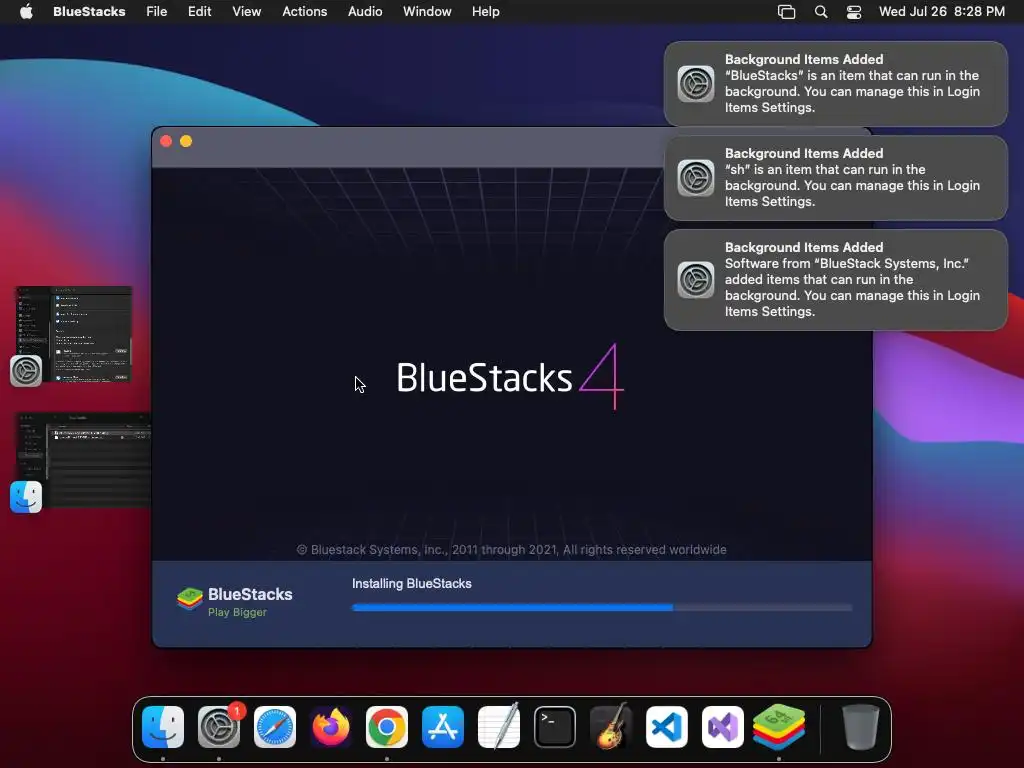1024x768 pixels.
Task: Open the BlueStack Systems, Inc. notification
Action: [836, 280]
